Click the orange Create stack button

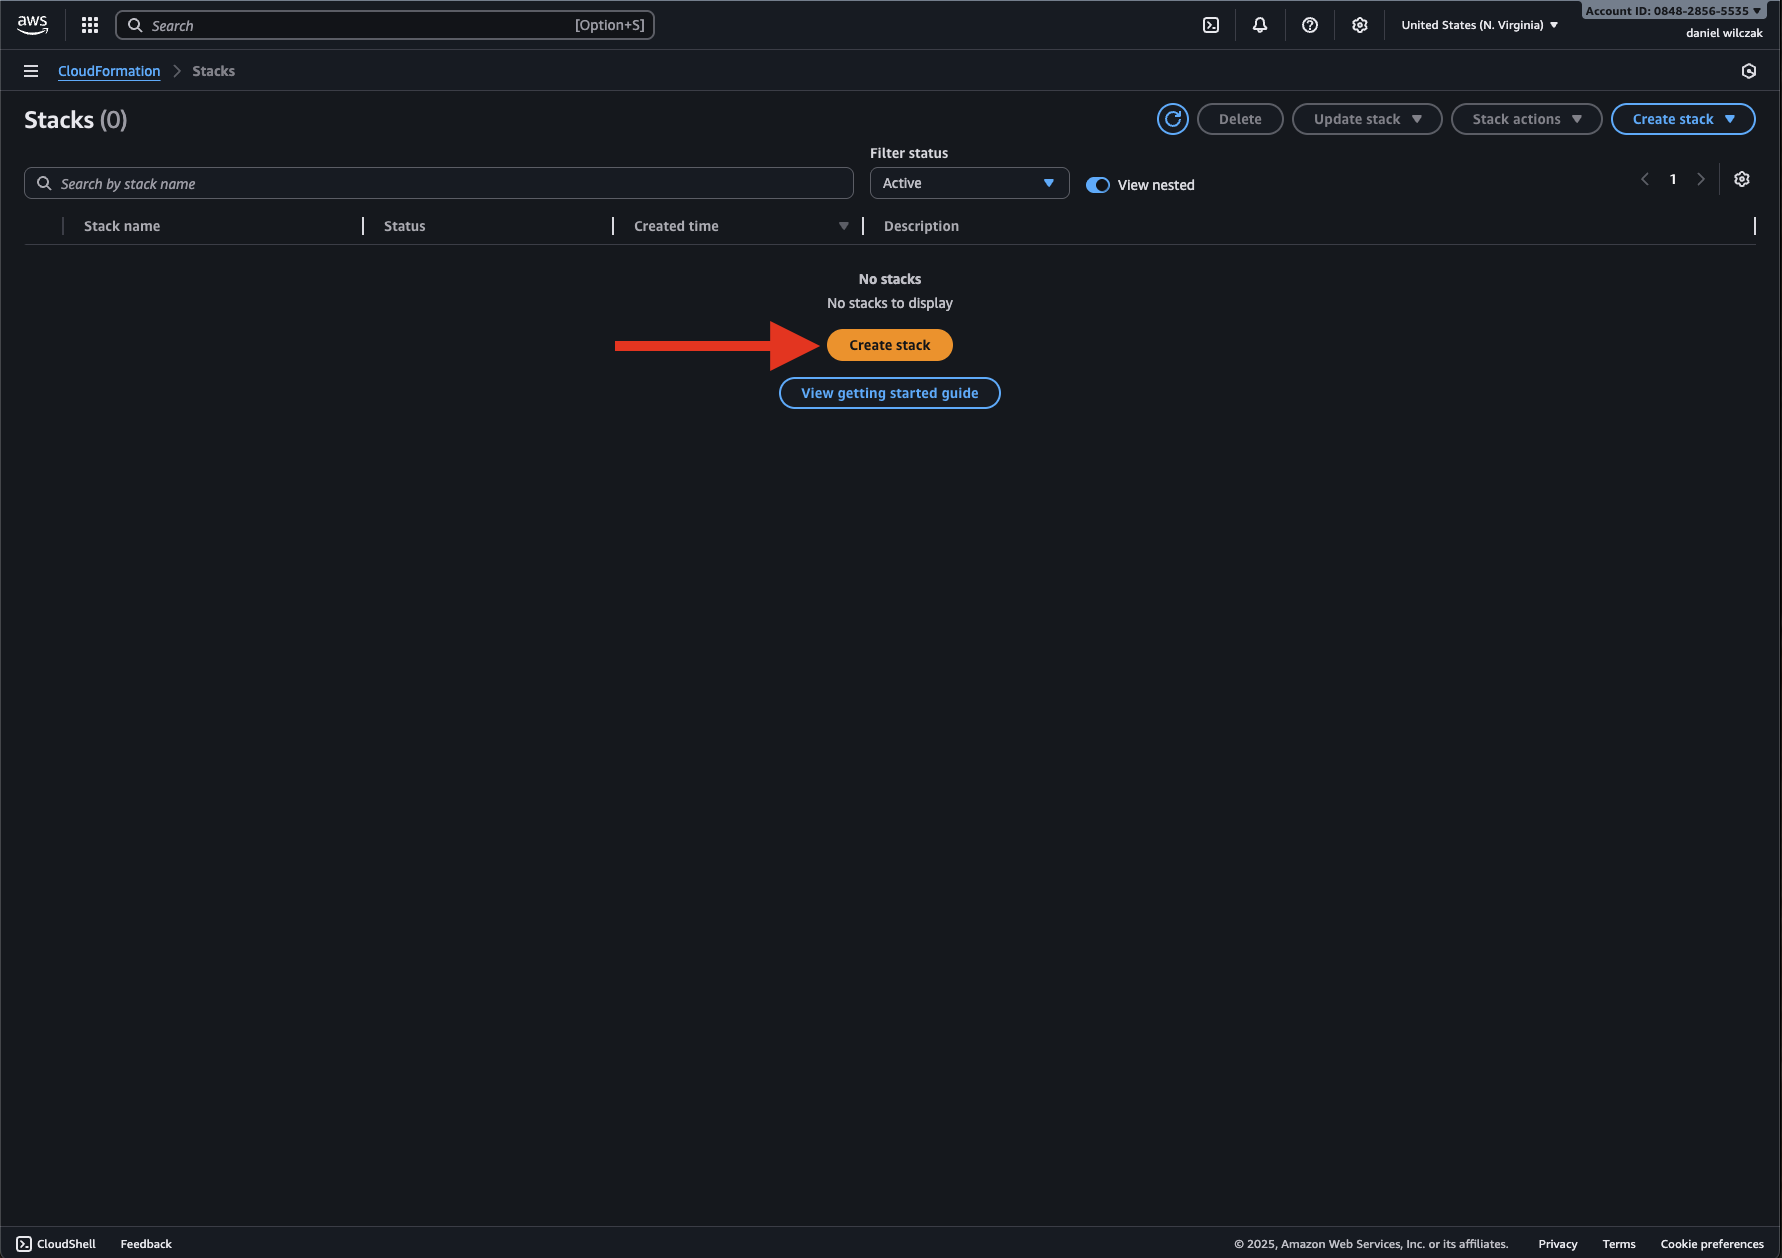(889, 345)
